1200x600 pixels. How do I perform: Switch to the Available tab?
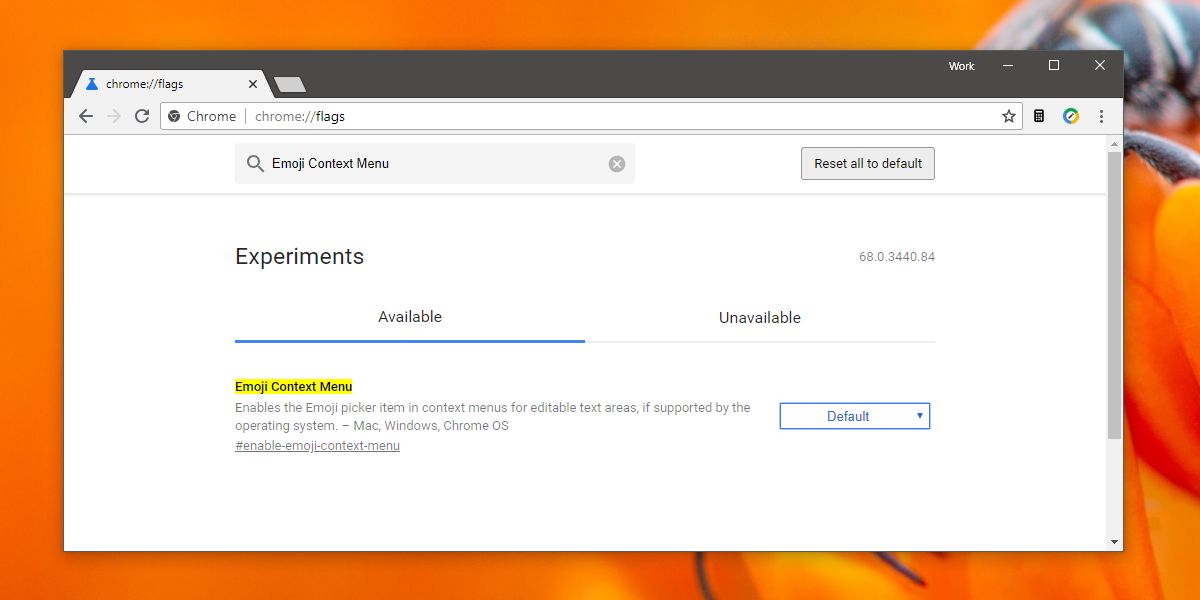pyautogui.click(x=410, y=317)
